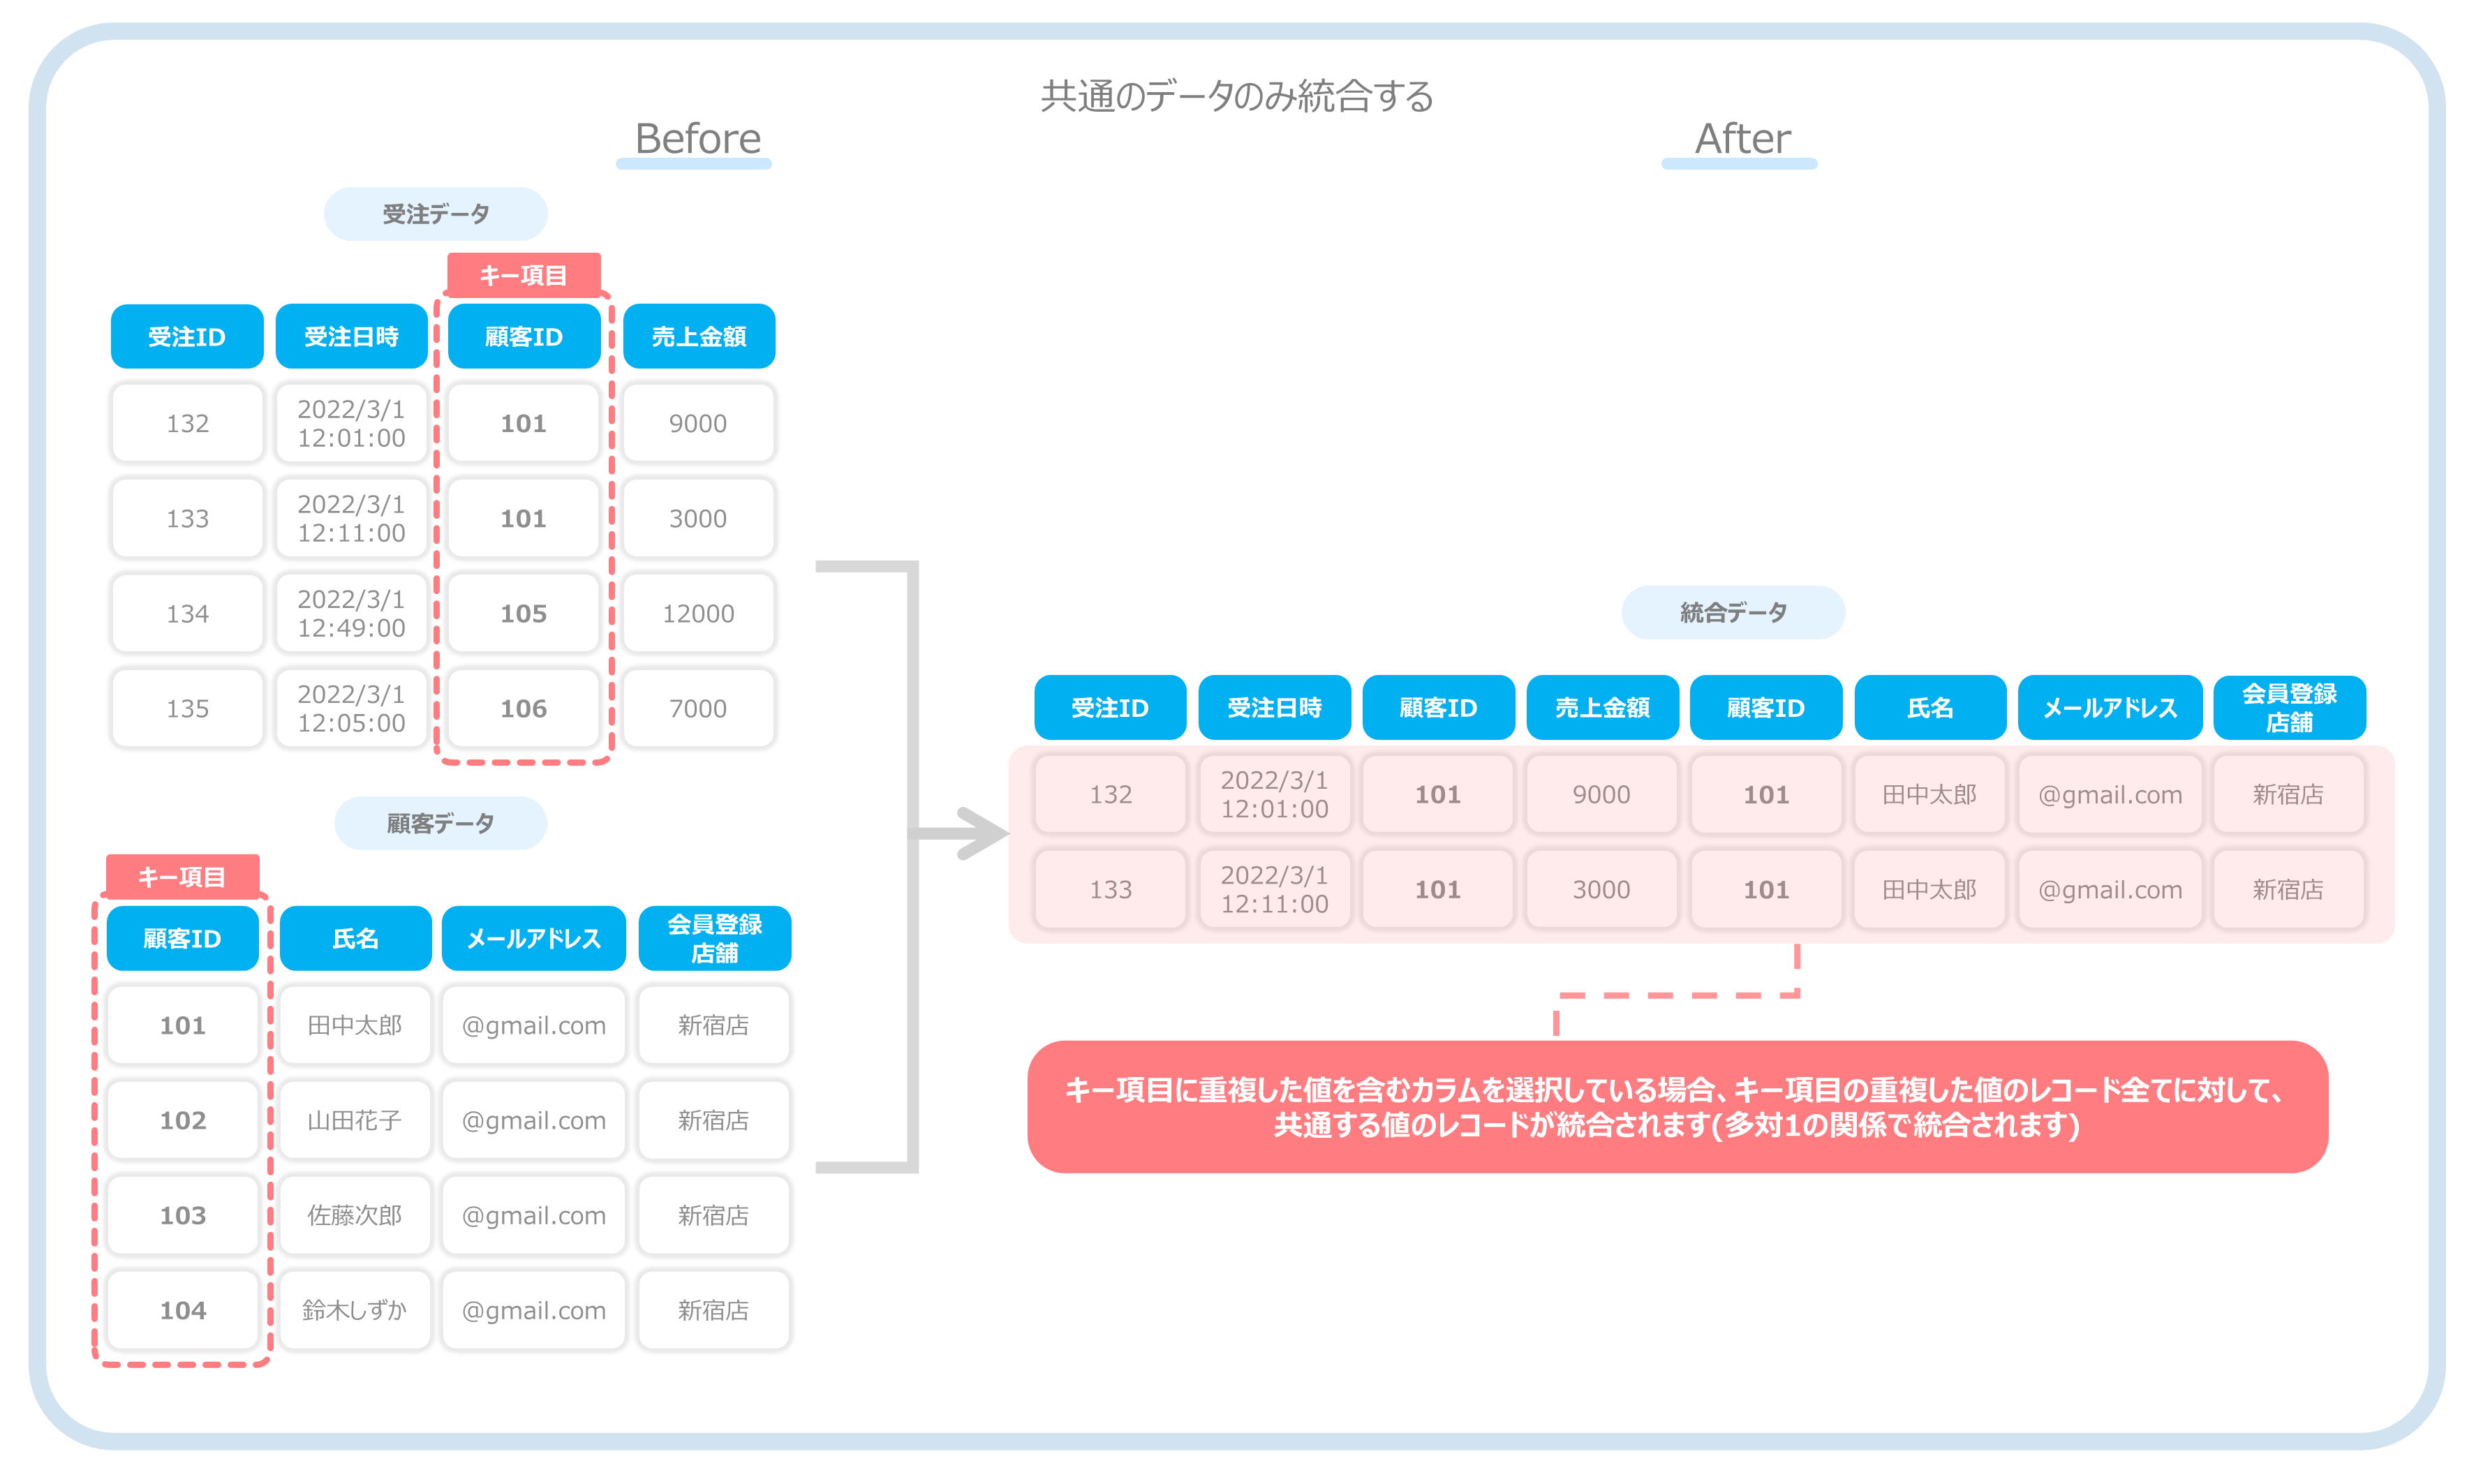Click 顧客ID header in the 顧客データ table
The image size is (2474, 1484).
click(182, 938)
